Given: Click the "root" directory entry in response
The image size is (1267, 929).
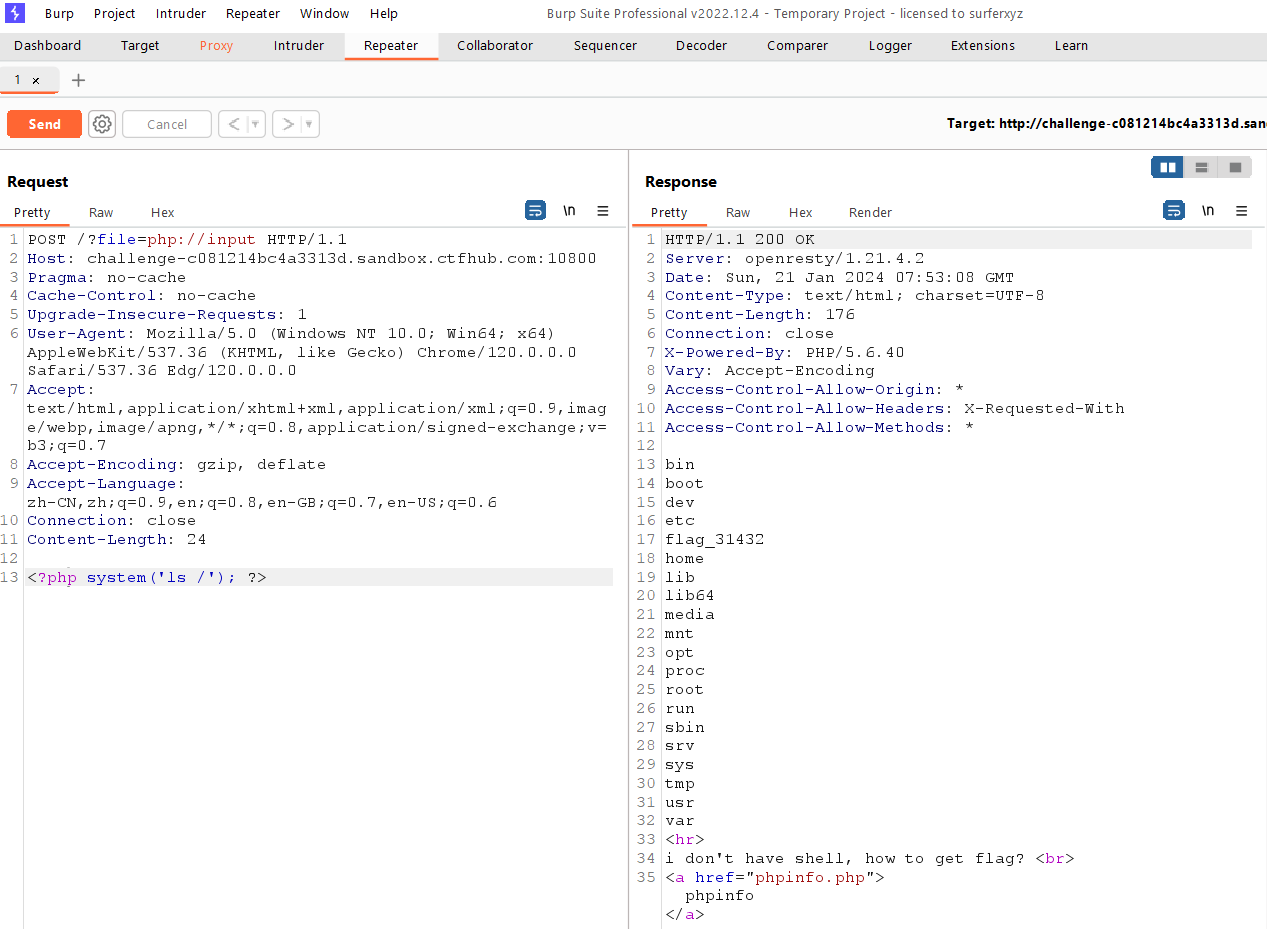Looking at the screenshot, I should pyautogui.click(x=685, y=690).
